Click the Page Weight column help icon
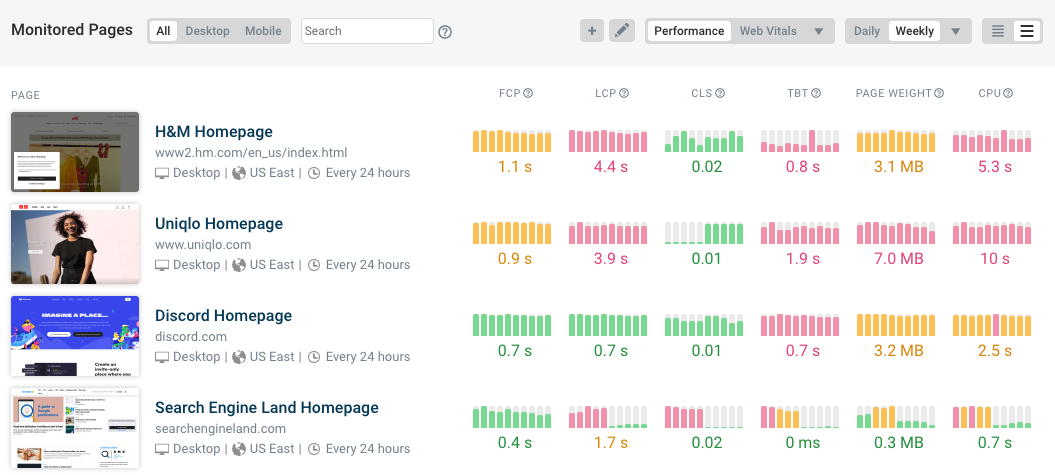This screenshot has width=1055, height=475. coord(939,94)
